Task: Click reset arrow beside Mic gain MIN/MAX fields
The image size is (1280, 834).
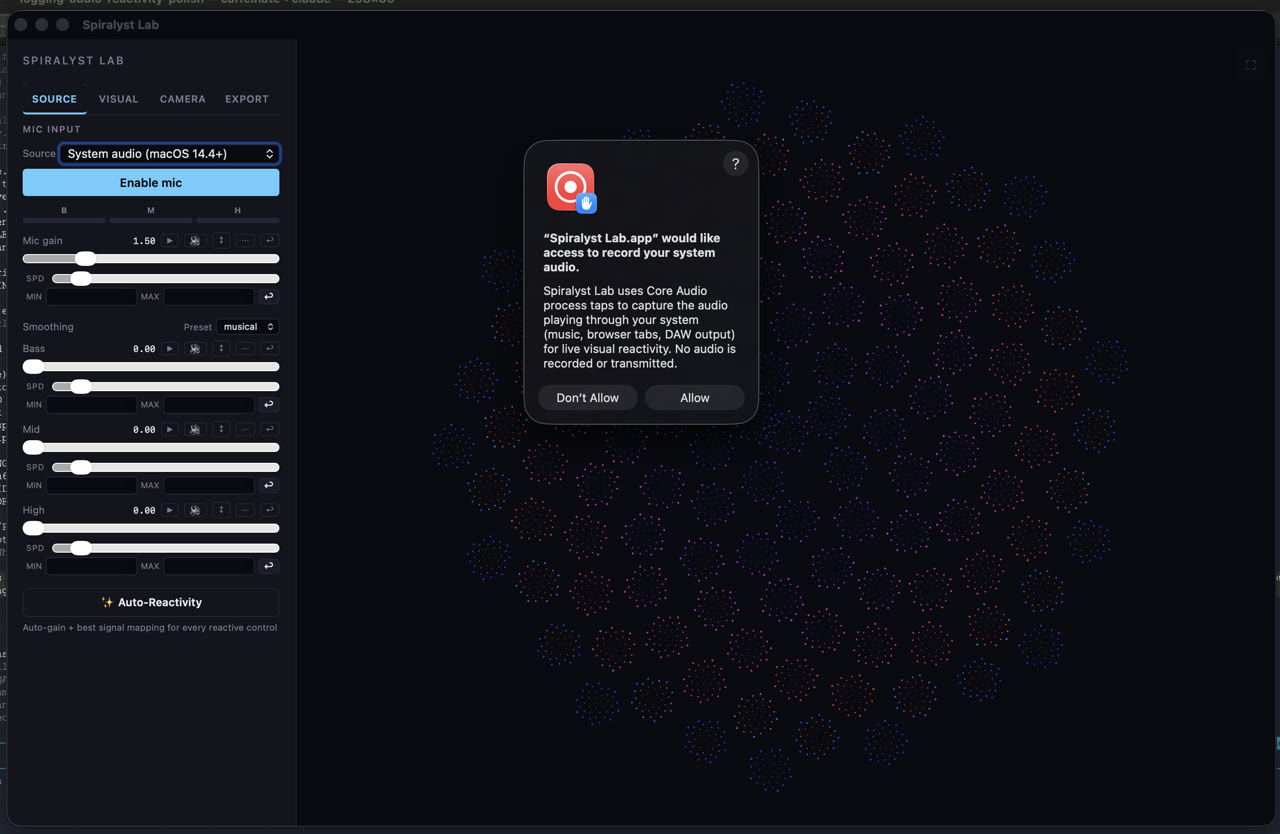Action: pyautogui.click(x=268, y=297)
